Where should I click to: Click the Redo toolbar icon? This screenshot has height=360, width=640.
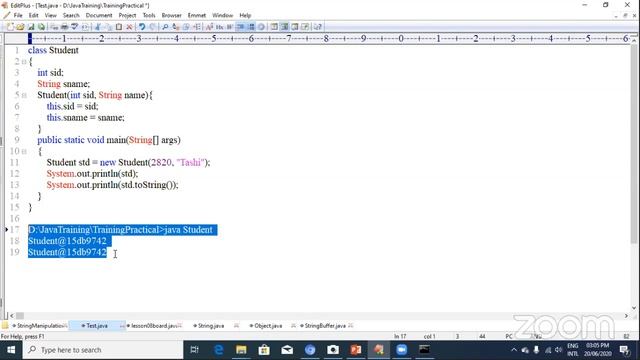coord(152,27)
